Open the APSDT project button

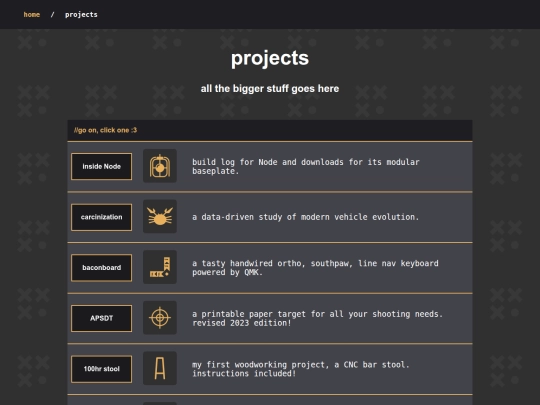click(x=102, y=318)
